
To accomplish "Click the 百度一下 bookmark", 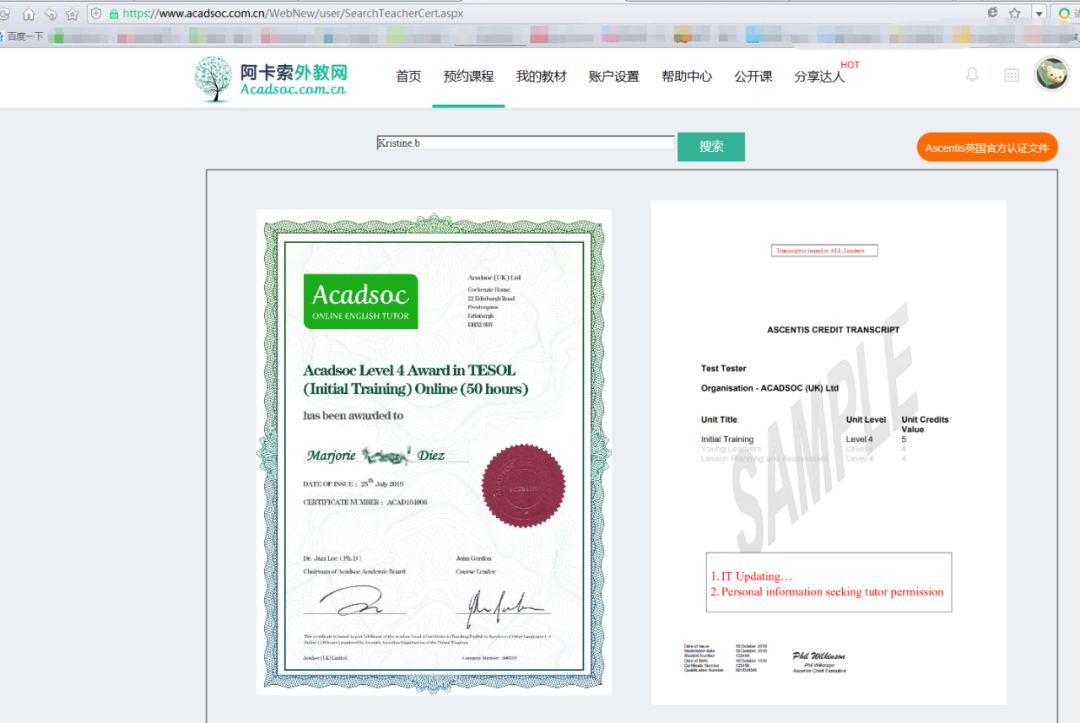I will tap(25, 36).
